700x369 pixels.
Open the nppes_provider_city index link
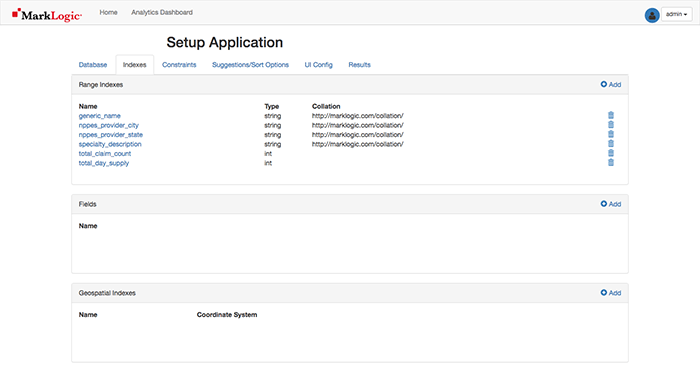[108, 125]
